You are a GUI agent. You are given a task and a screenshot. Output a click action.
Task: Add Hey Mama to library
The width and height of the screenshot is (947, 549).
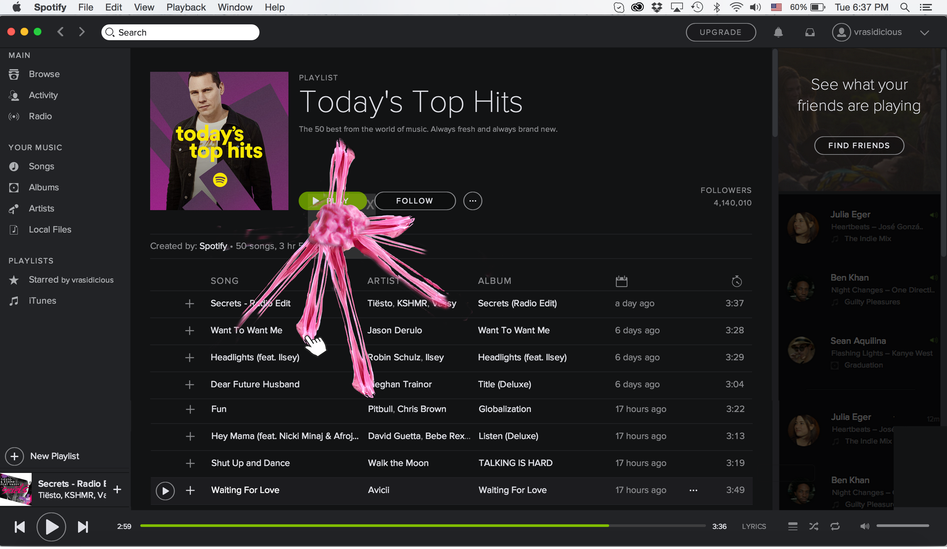tap(190, 437)
